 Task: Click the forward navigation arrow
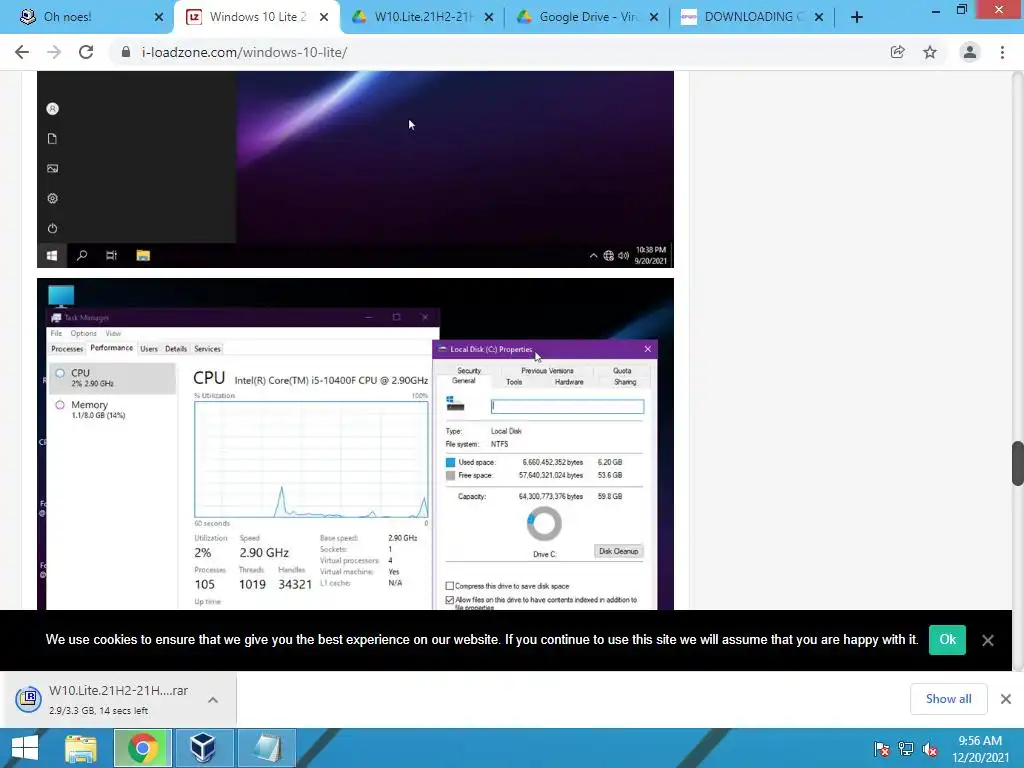point(54,52)
